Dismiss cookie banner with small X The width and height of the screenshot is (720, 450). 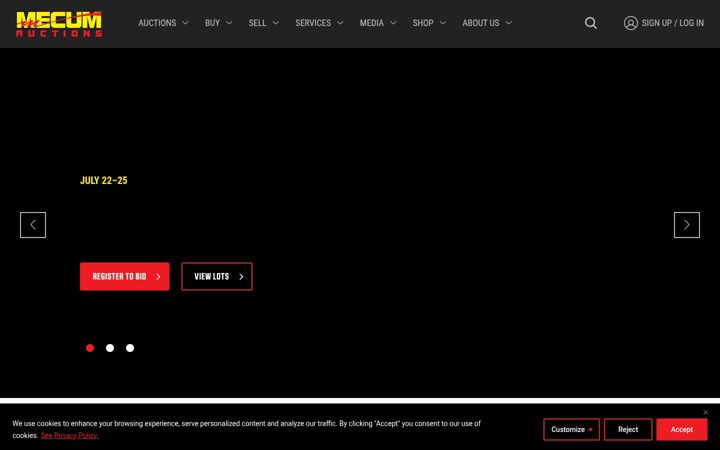[706, 412]
